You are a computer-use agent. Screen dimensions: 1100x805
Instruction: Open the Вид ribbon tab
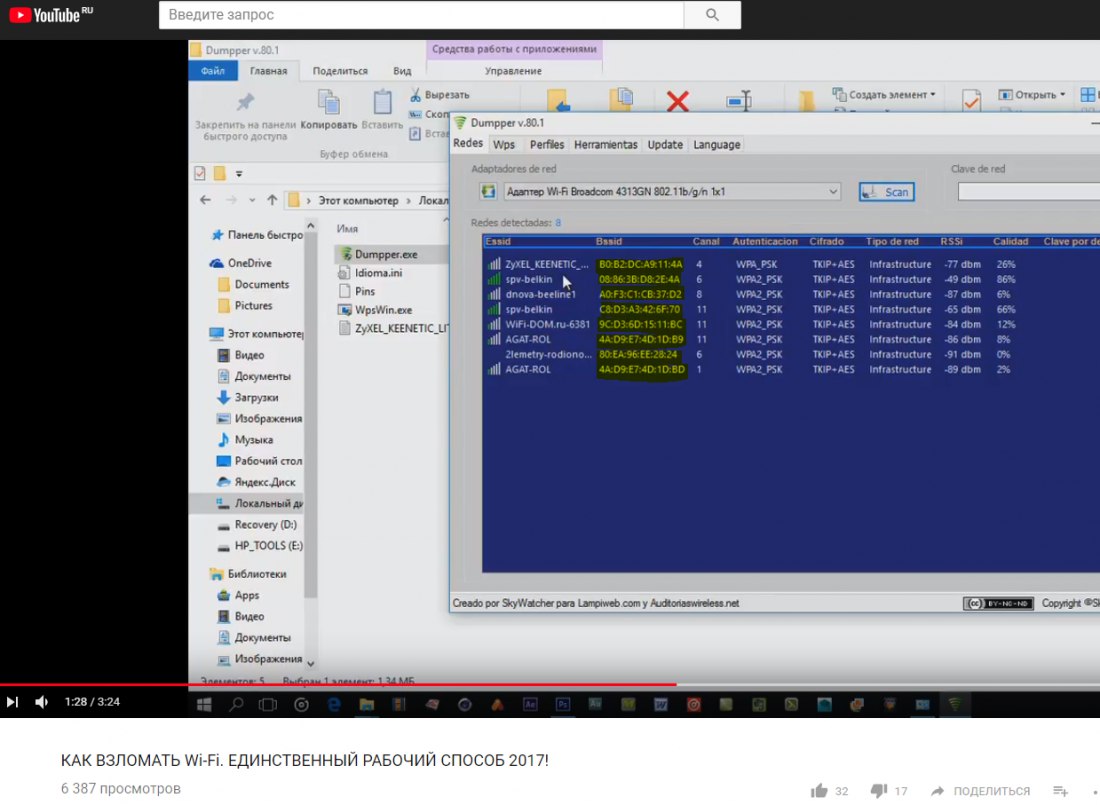click(x=402, y=71)
